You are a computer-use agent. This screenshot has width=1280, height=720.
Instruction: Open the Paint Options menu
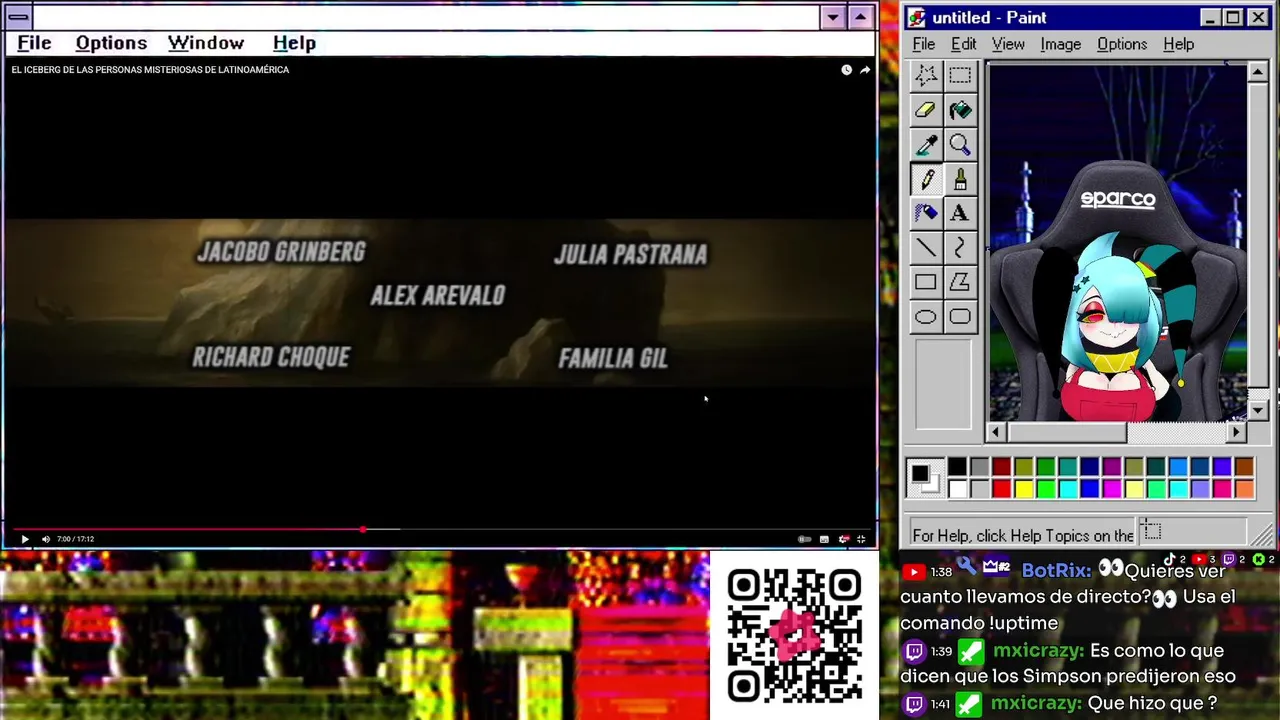click(x=1122, y=44)
